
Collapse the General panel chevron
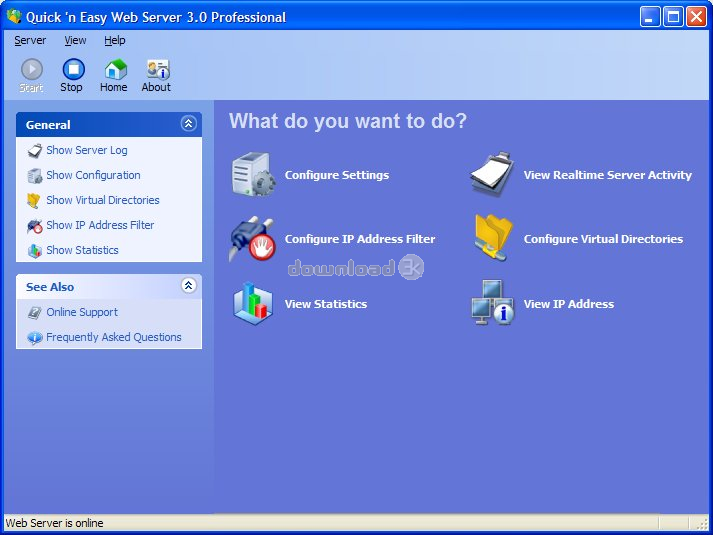coord(188,123)
